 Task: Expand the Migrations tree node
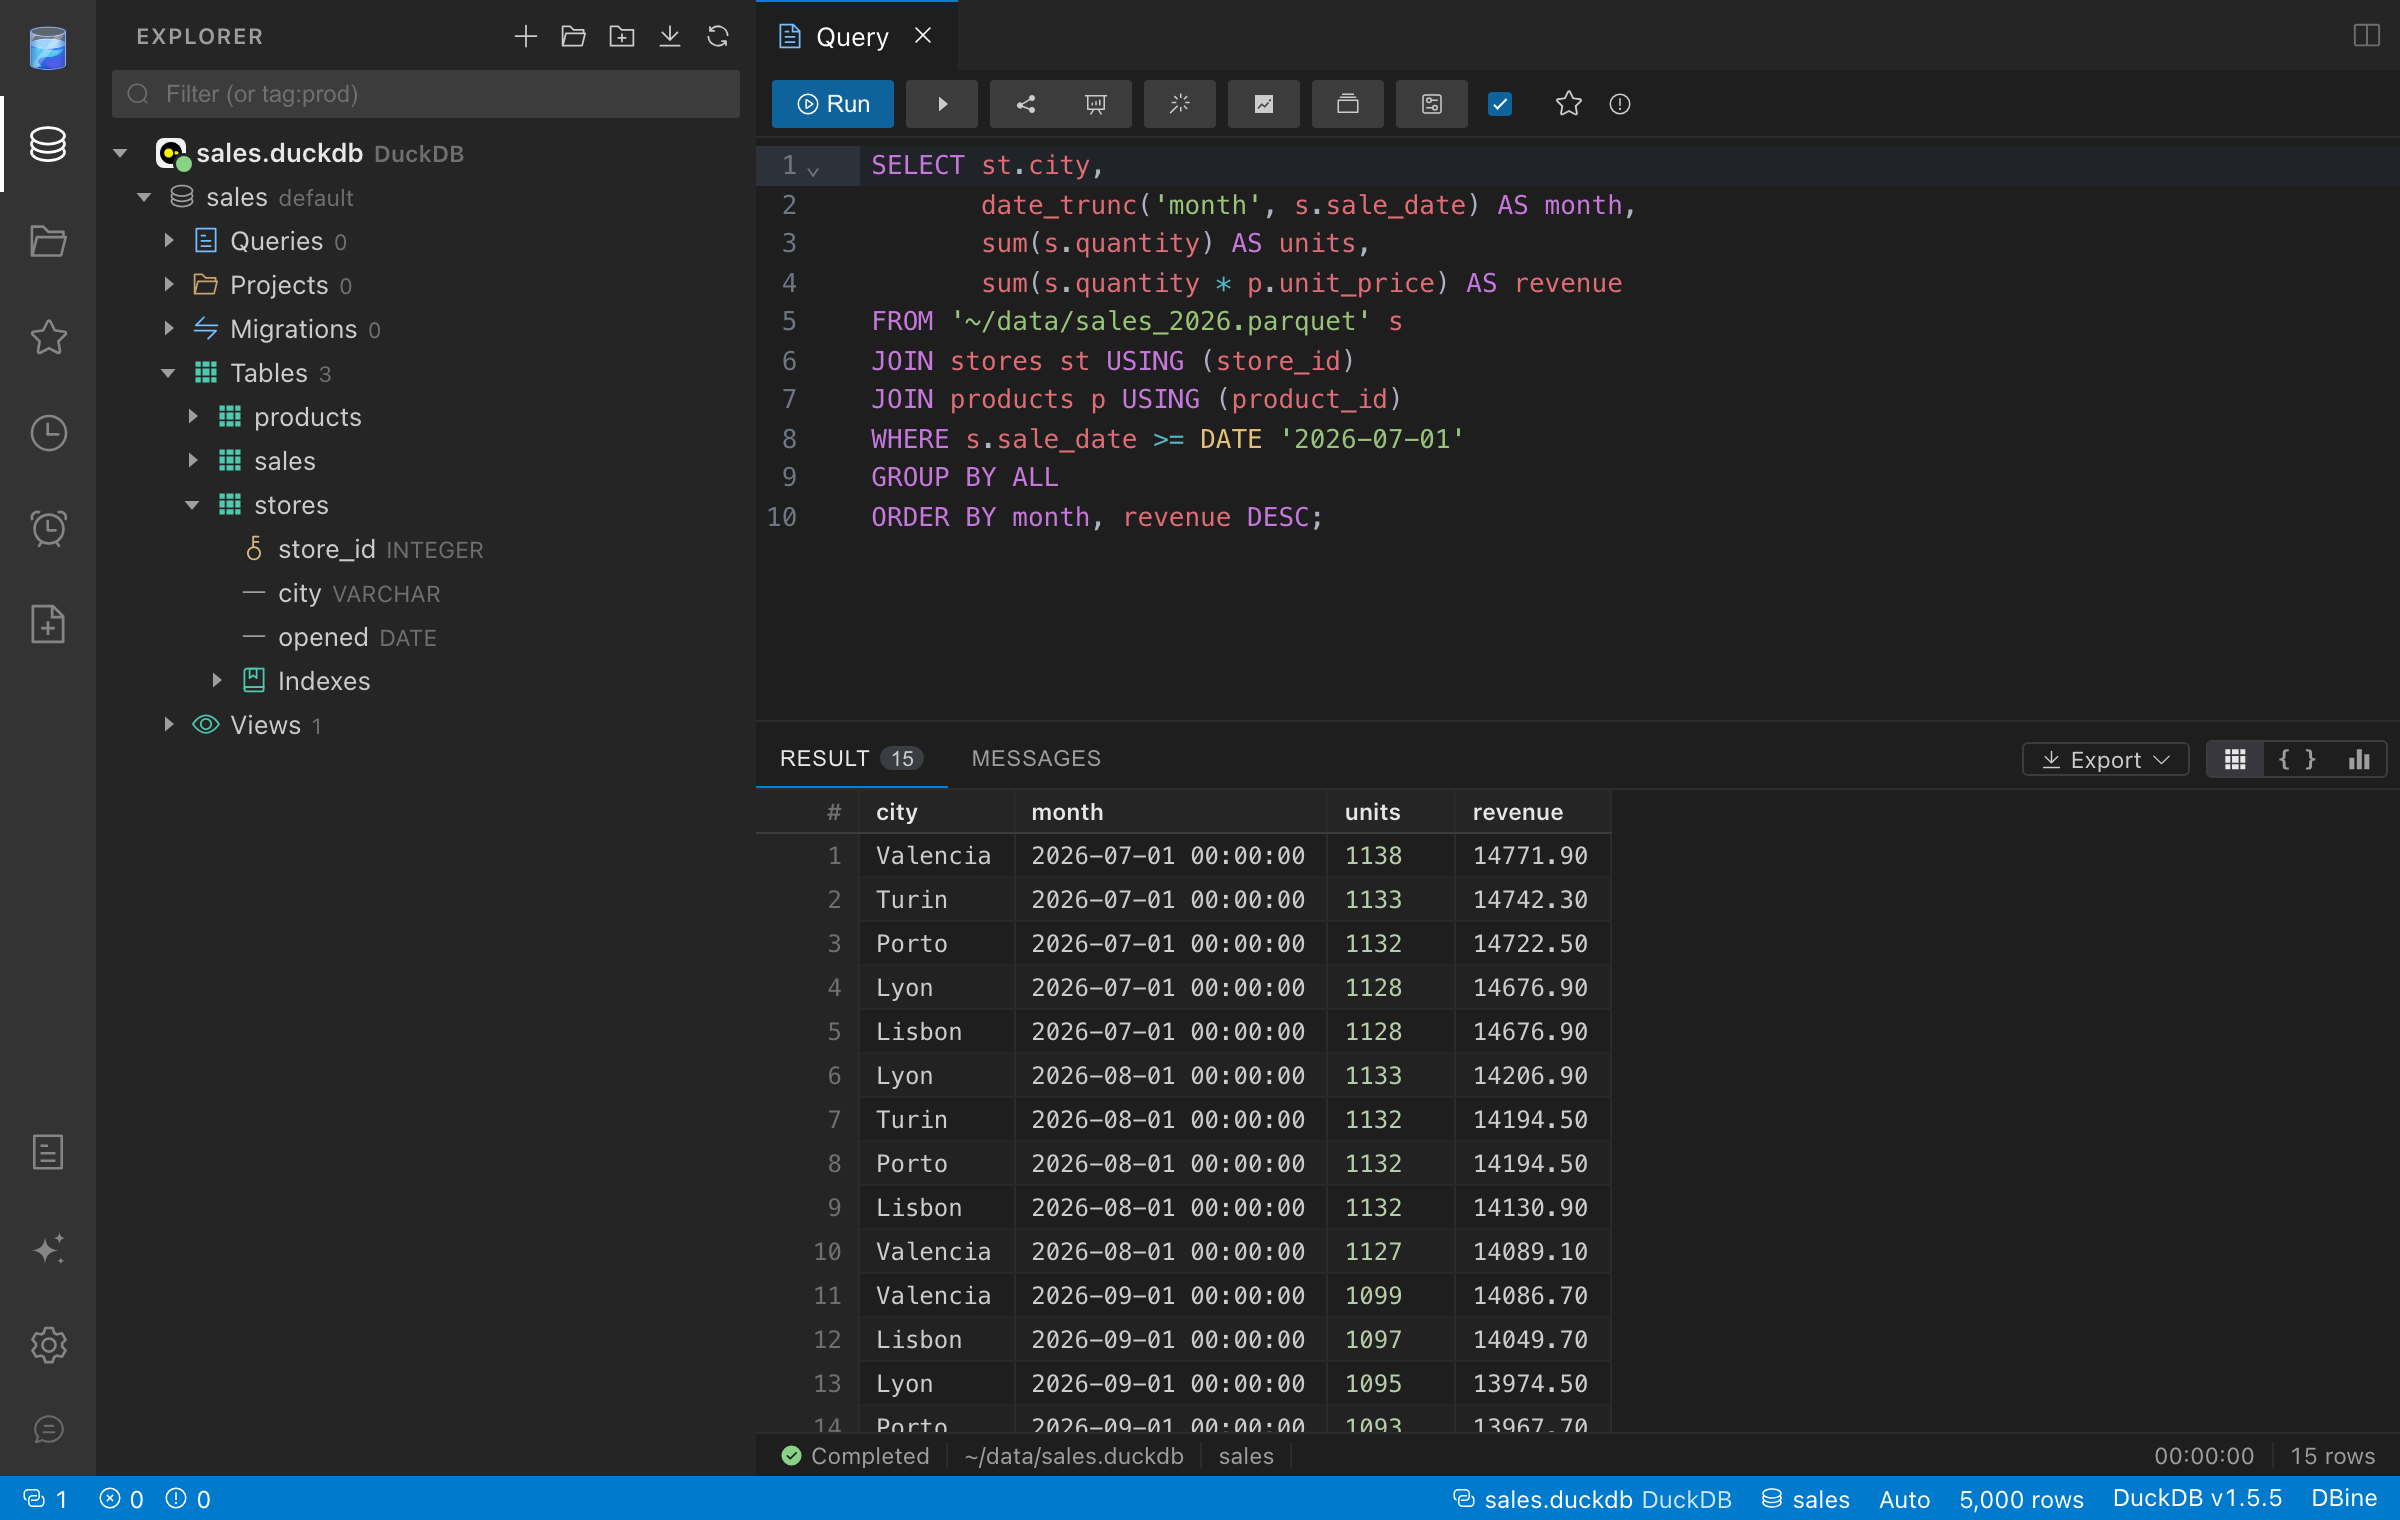[x=169, y=329]
